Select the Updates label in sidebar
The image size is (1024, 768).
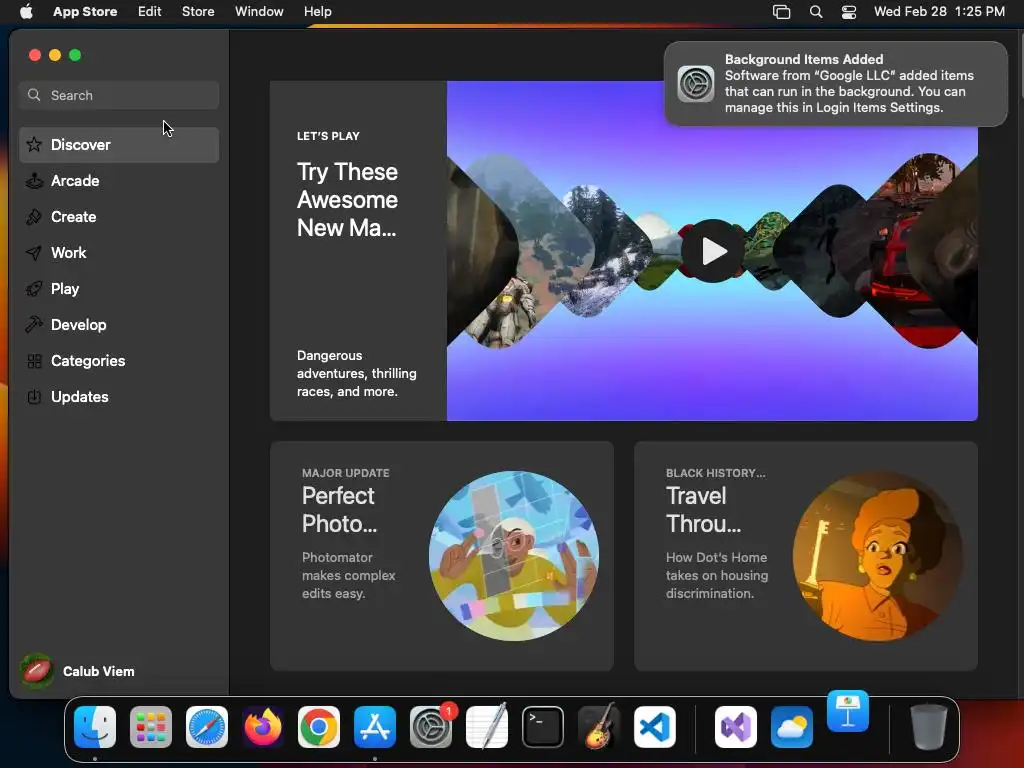(x=80, y=396)
